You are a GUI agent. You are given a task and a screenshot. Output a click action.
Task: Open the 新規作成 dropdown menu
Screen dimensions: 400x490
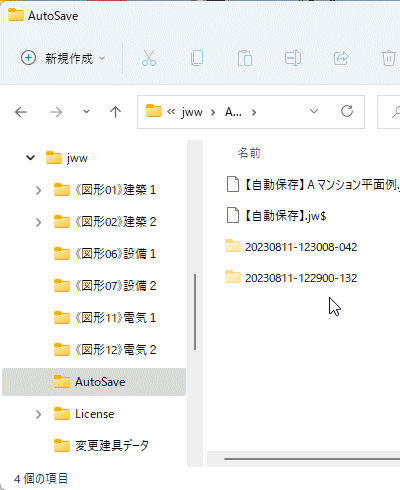click(63, 58)
